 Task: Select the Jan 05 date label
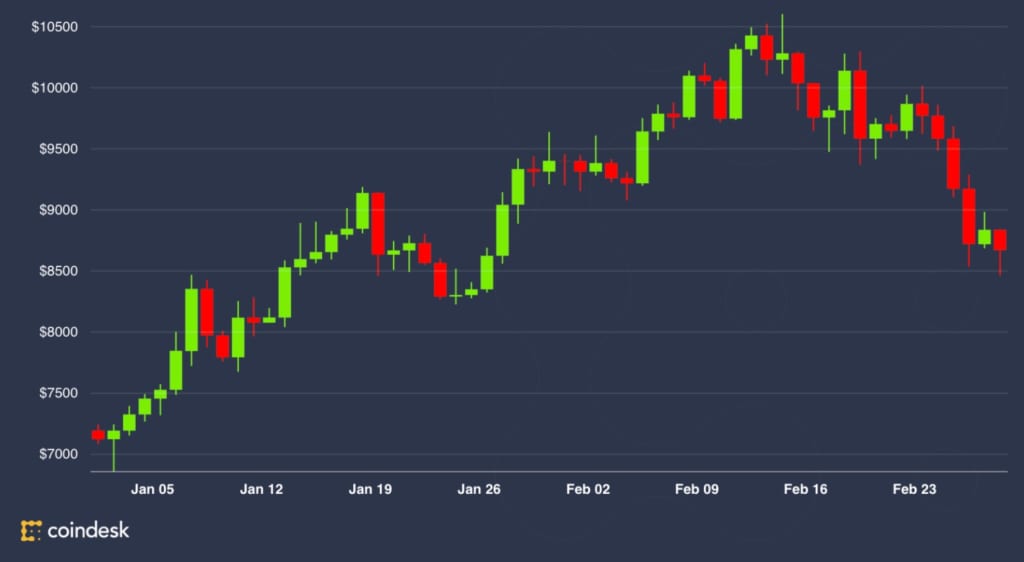click(x=153, y=489)
